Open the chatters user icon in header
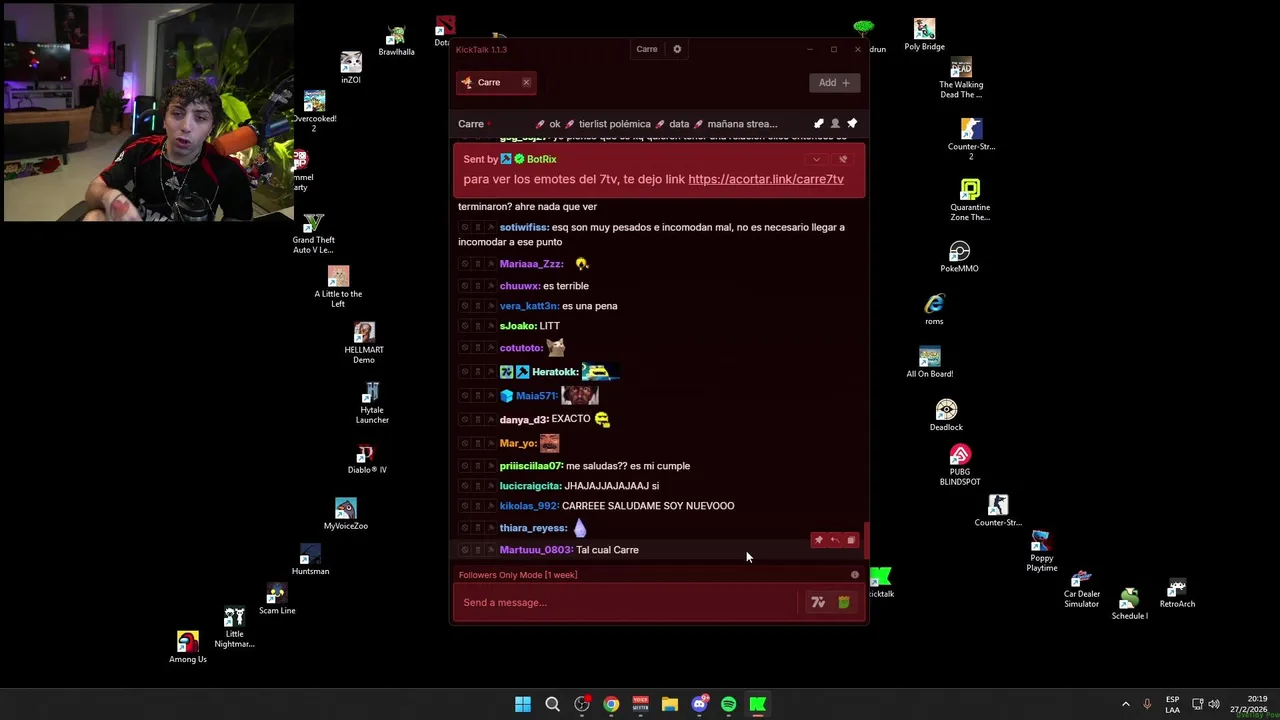The height and width of the screenshot is (720, 1280). [835, 123]
